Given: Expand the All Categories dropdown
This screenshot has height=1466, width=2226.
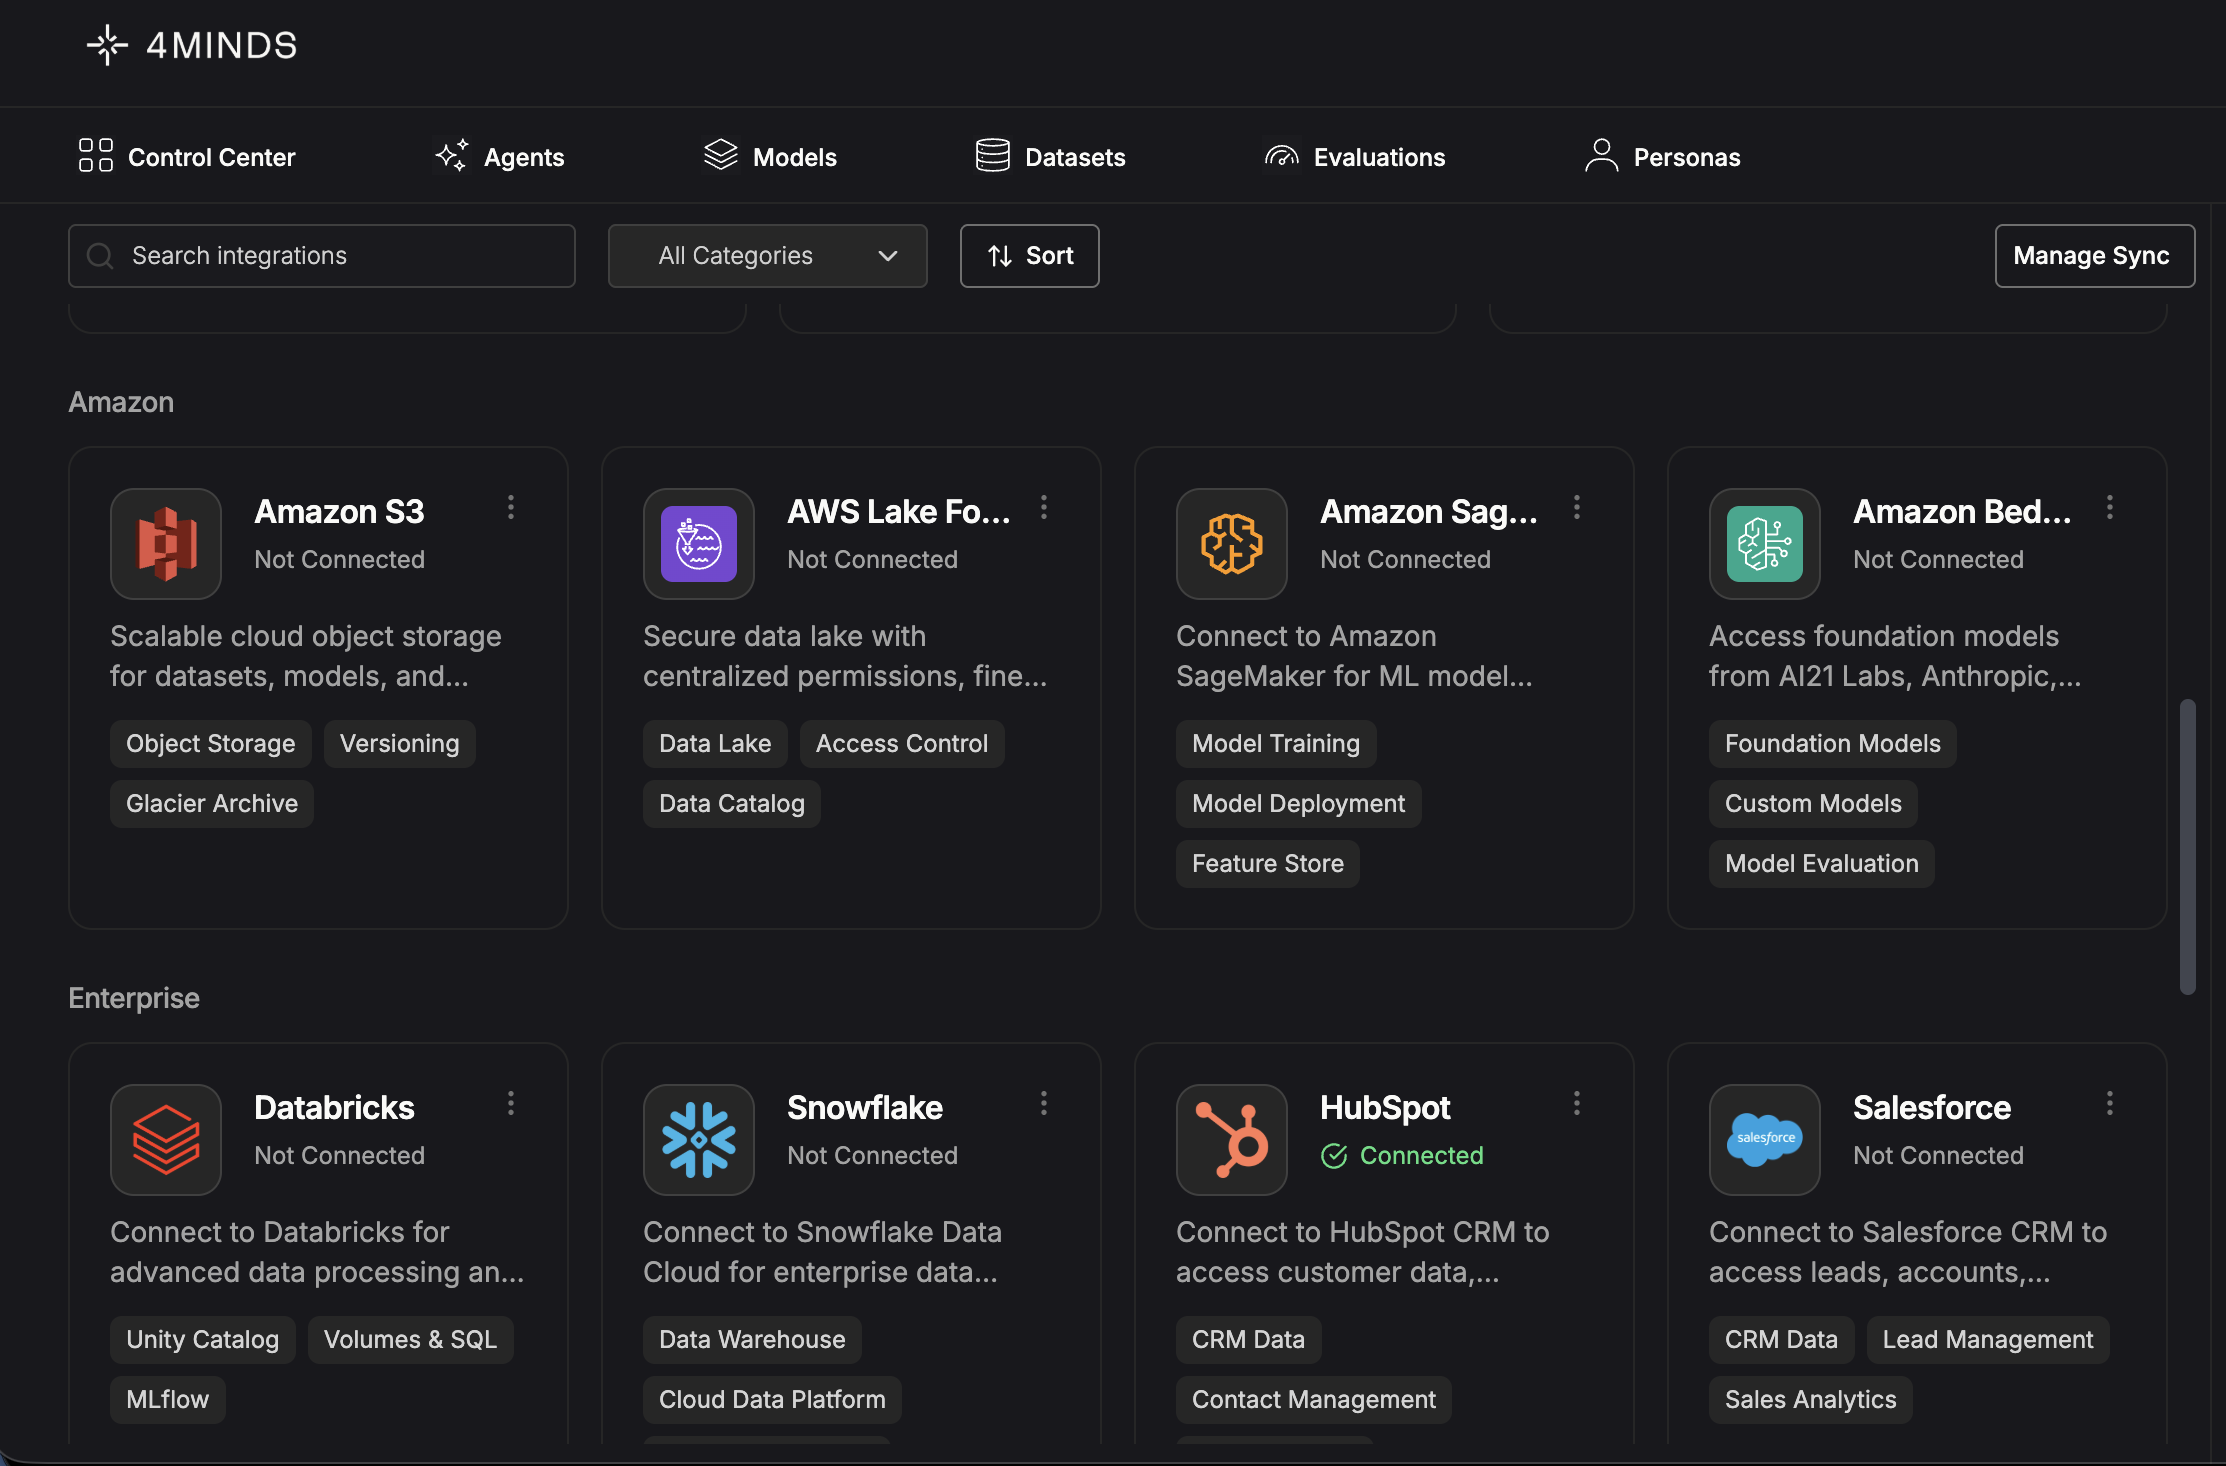Looking at the screenshot, I should point(768,256).
